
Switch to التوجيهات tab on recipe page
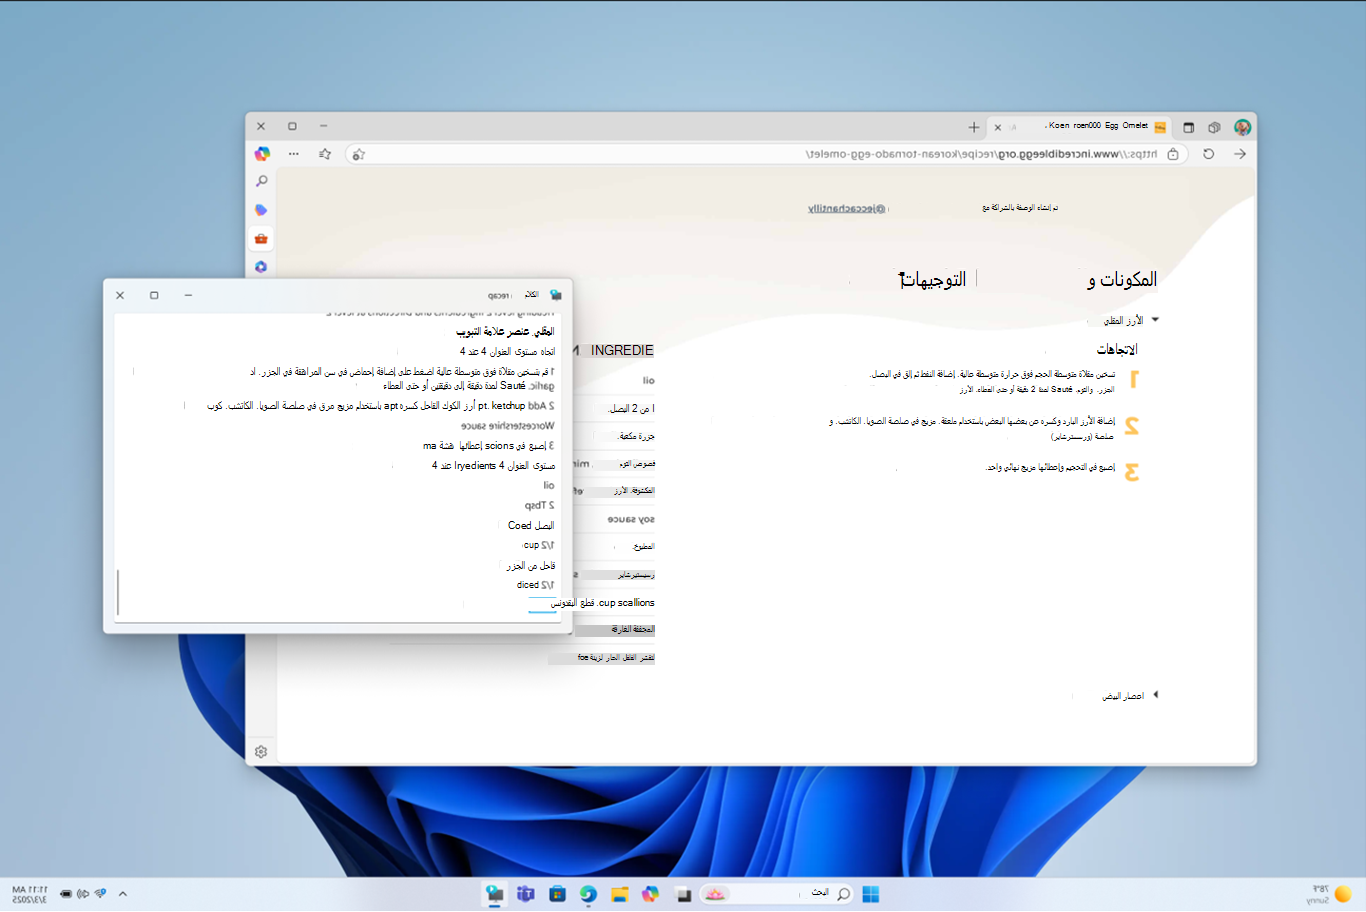click(933, 280)
